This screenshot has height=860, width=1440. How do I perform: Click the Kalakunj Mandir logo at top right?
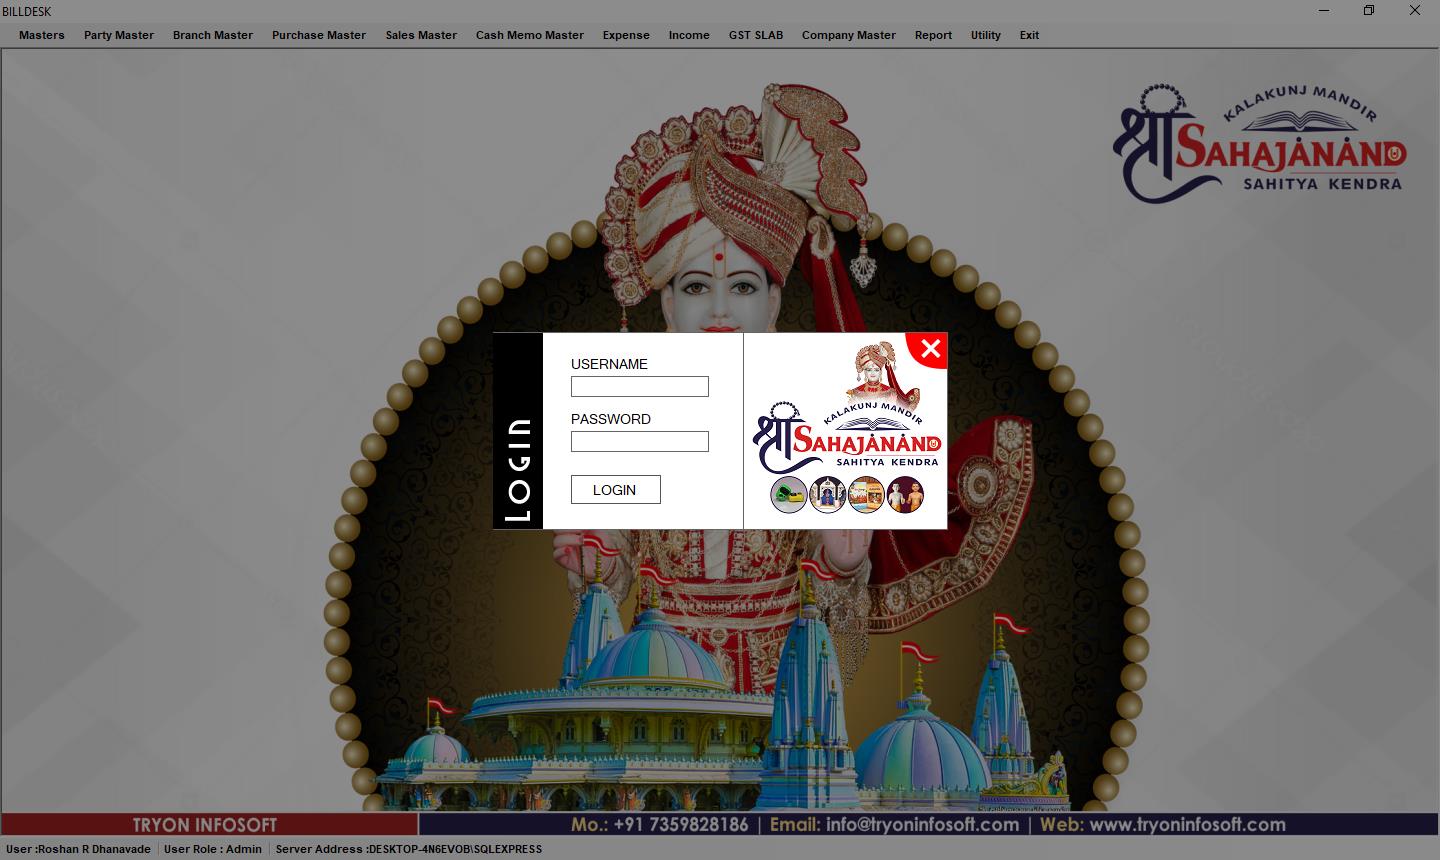[1258, 145]
